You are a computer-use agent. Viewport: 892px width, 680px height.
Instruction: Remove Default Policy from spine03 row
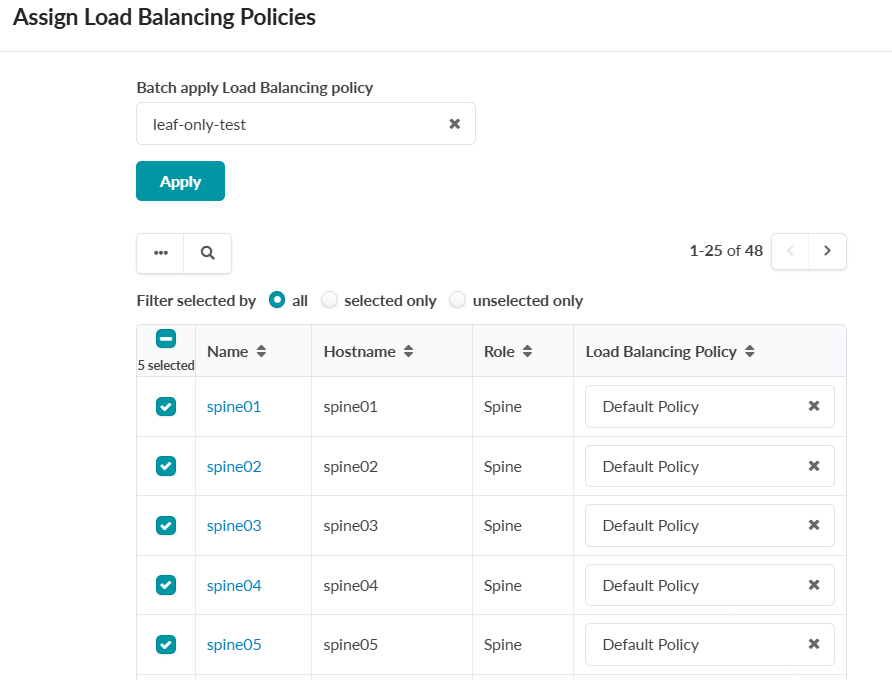[x=814, y=525]
